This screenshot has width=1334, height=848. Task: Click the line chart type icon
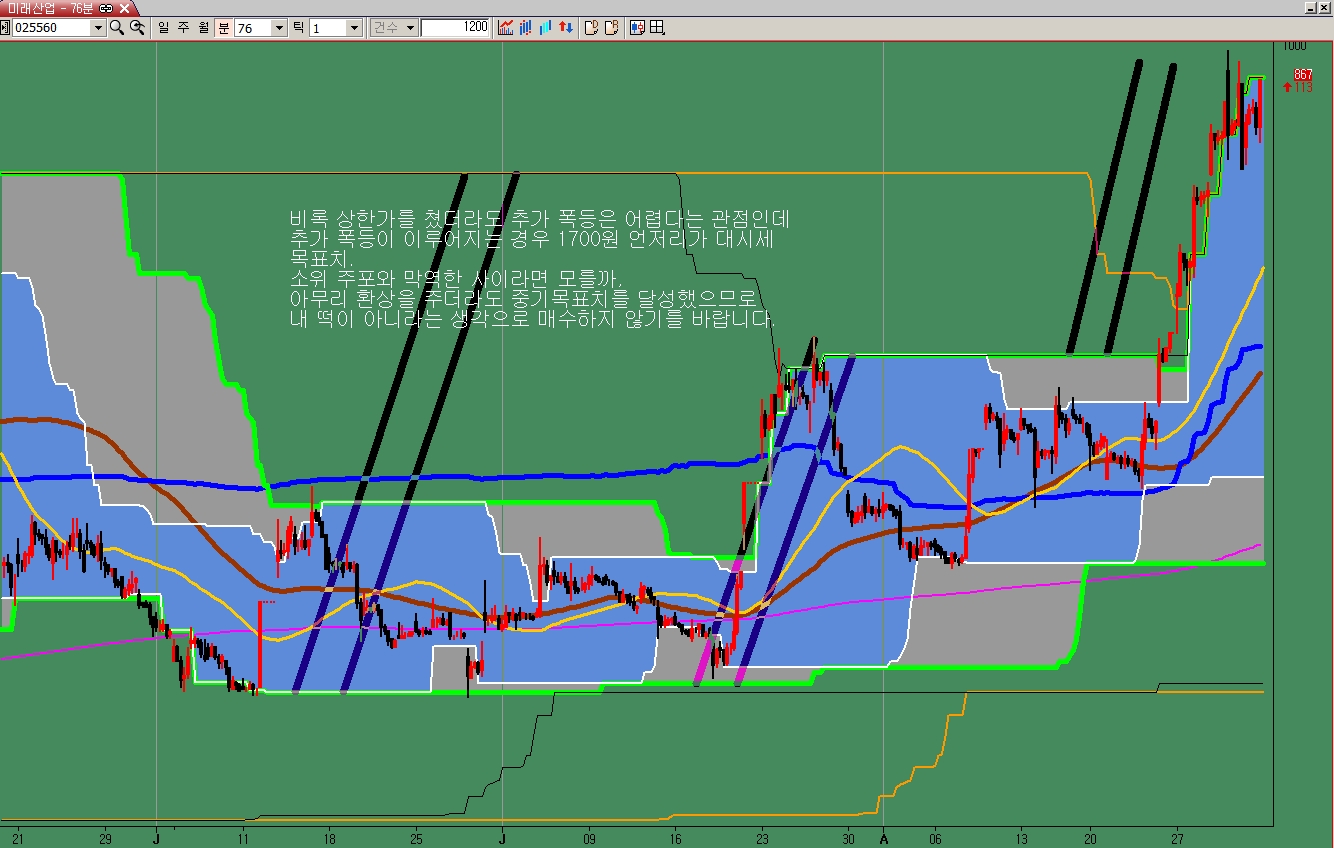[x=506, y=28]
